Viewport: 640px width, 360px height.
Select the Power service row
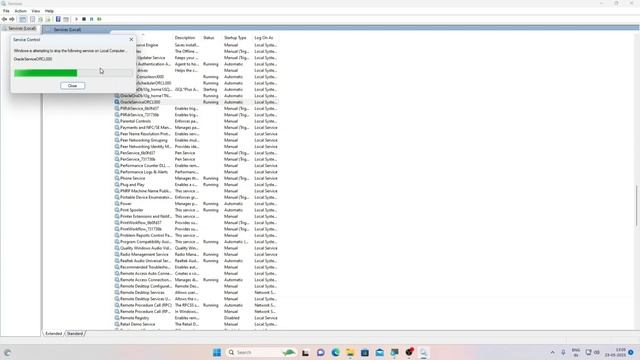pyautogui.click(x=196, y=204)
